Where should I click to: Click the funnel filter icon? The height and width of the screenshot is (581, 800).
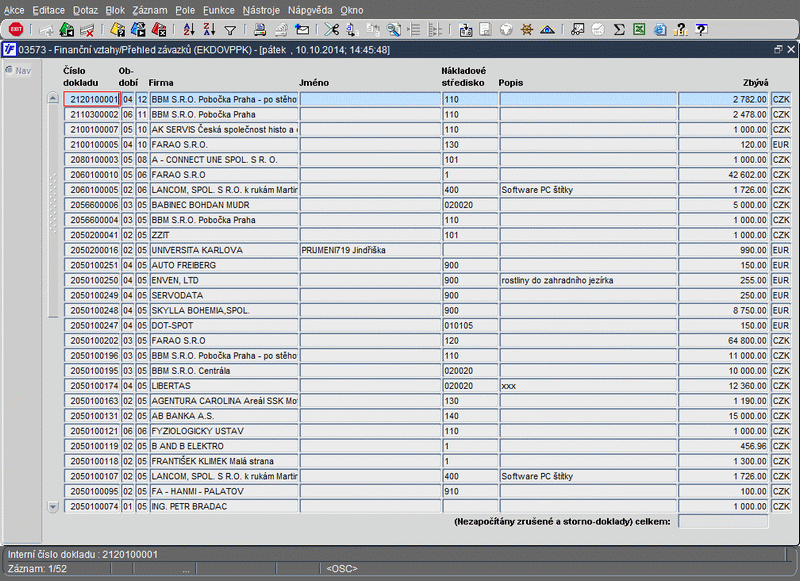230,31
